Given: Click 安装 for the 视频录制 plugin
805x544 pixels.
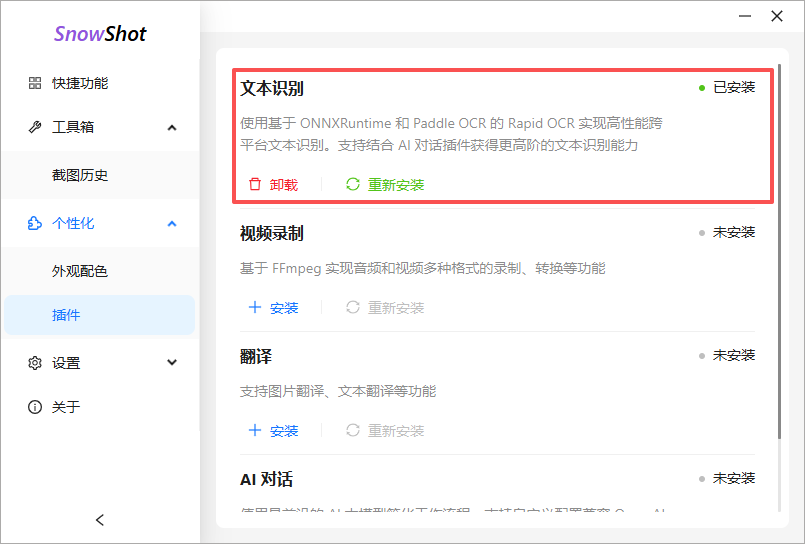Looking at the screenshot, I should pyautogui.click(x=284, y=308).
